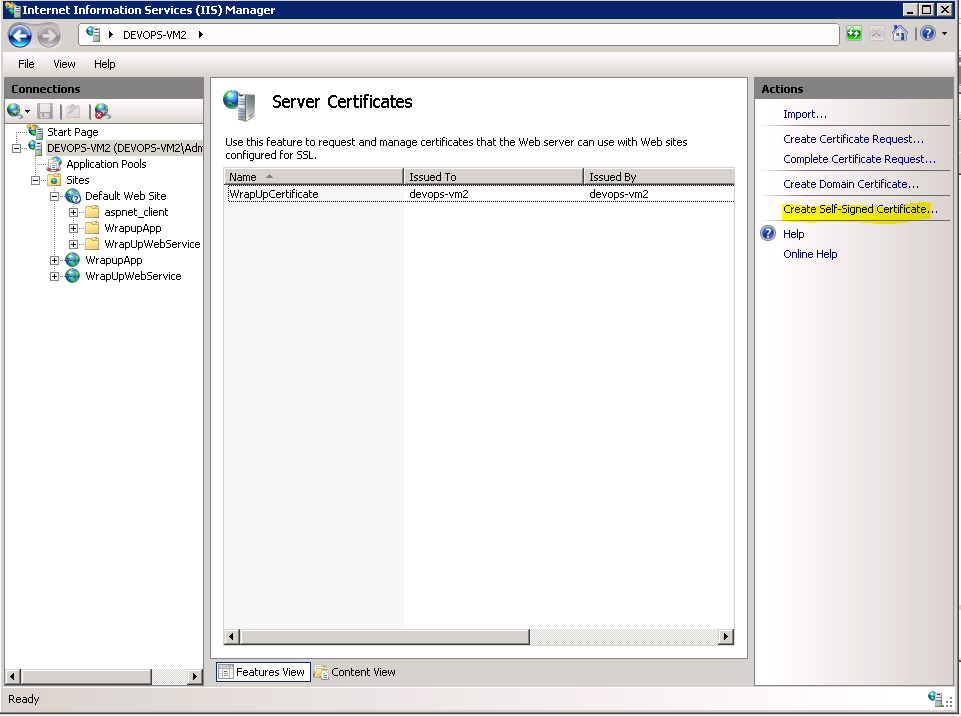Select the Start Page tree icon
The width and height of the screenshot is (961, 717).
(x=36, y=131)
